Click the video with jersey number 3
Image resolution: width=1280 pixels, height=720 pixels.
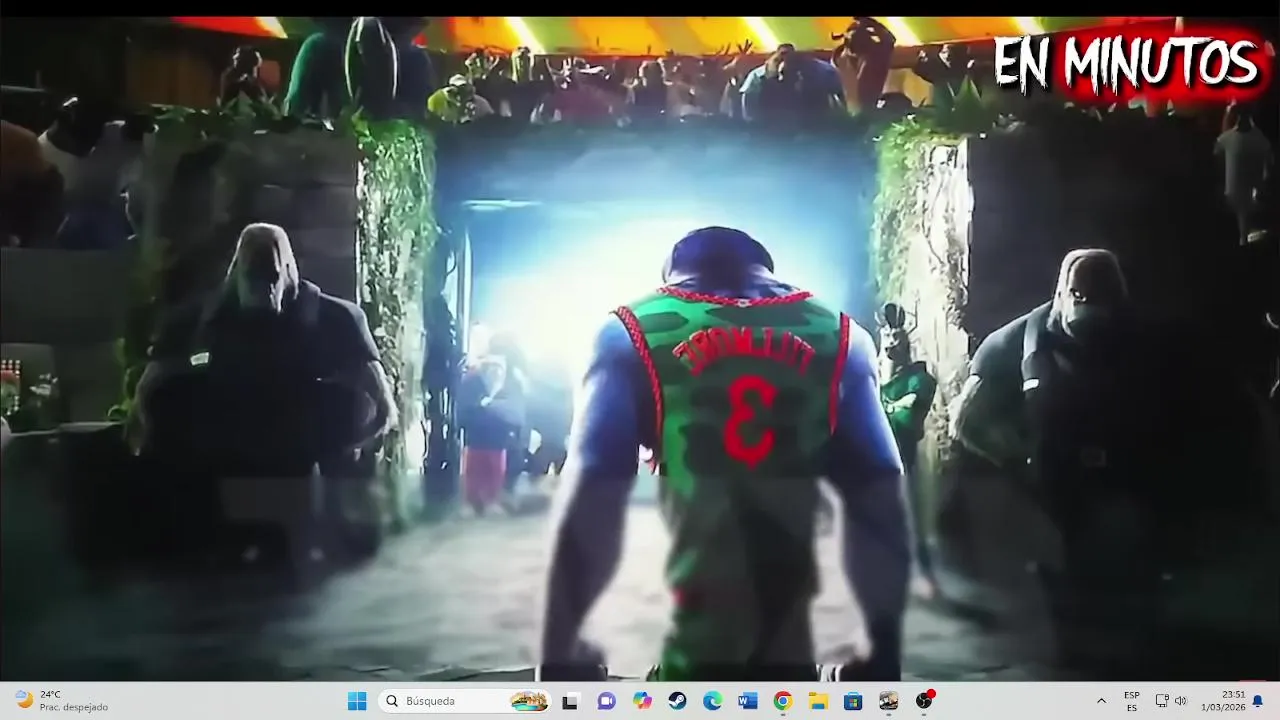pos(640,350)
